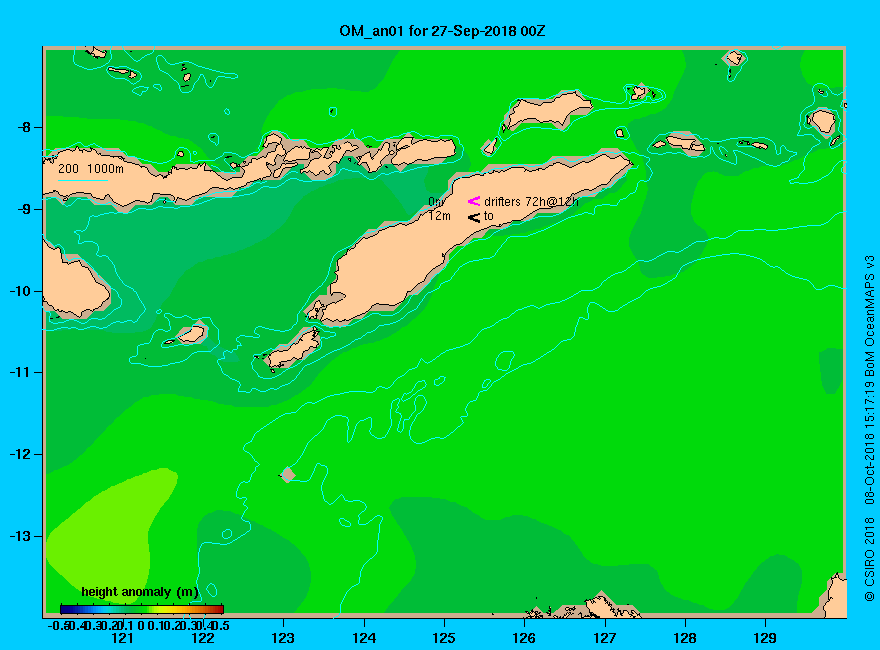Image resolution: width=880 pixels, height=650 pixels.
Task: Click the black 'to' arrow marker
Action: [x=474, y=217]
